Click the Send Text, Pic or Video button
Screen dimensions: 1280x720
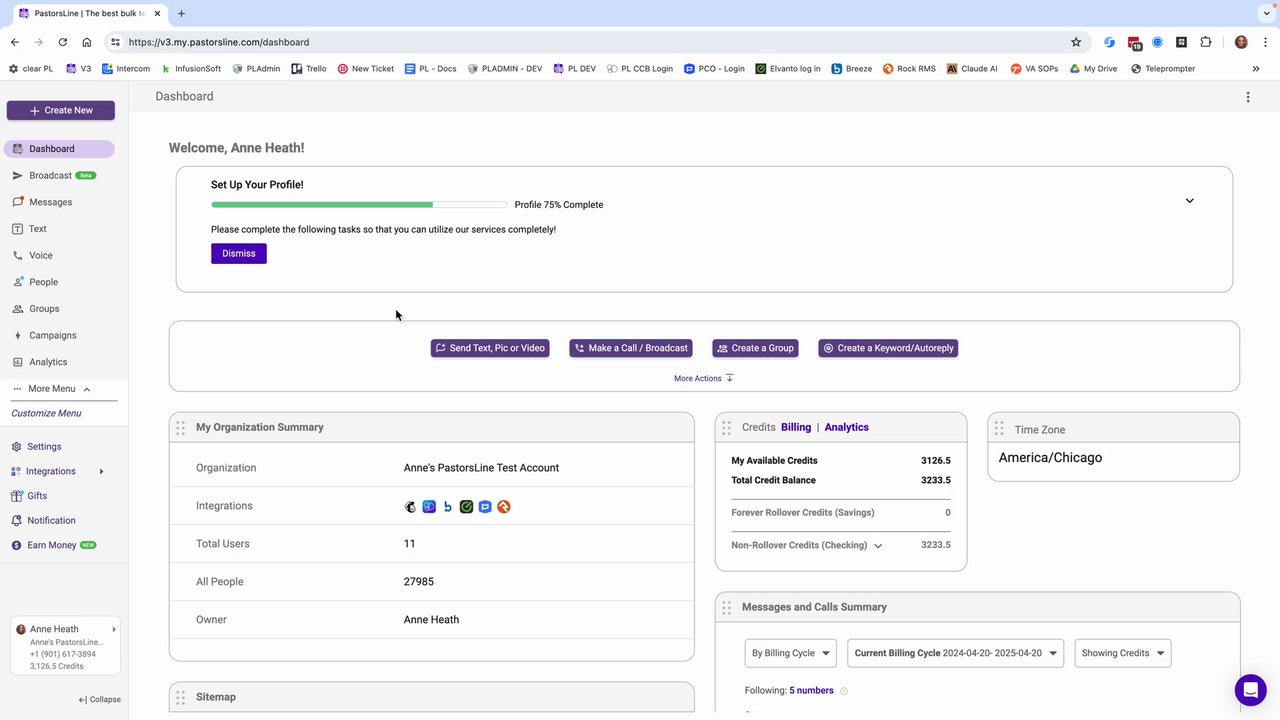[490, 348]
